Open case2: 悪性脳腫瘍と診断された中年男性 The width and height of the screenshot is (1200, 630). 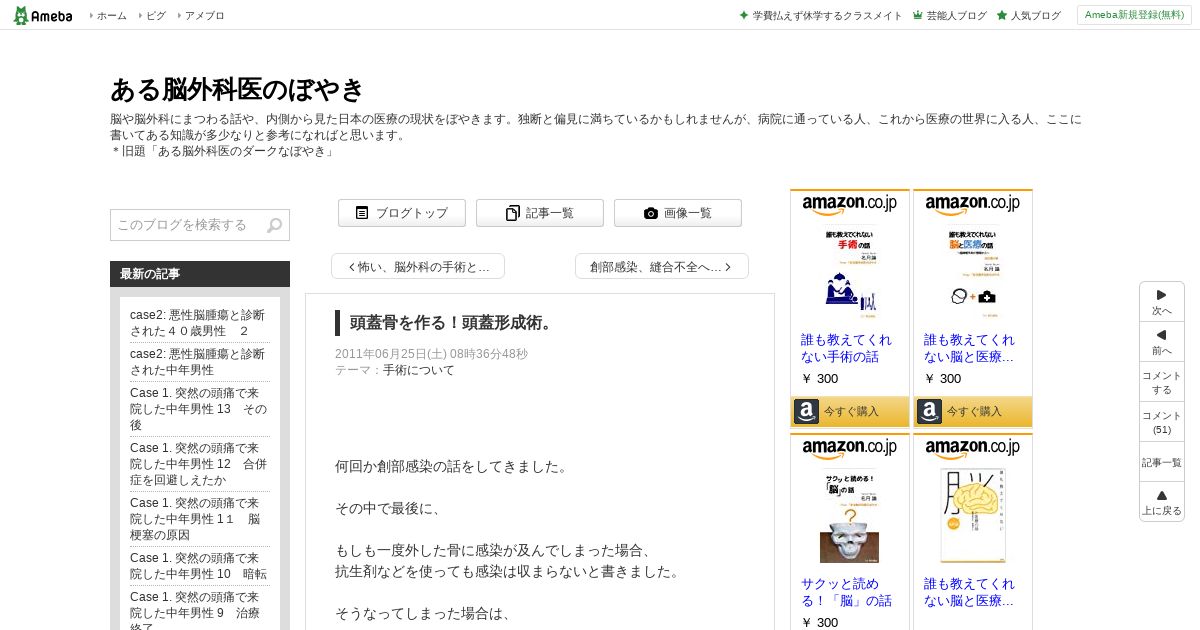pos(198,362)
